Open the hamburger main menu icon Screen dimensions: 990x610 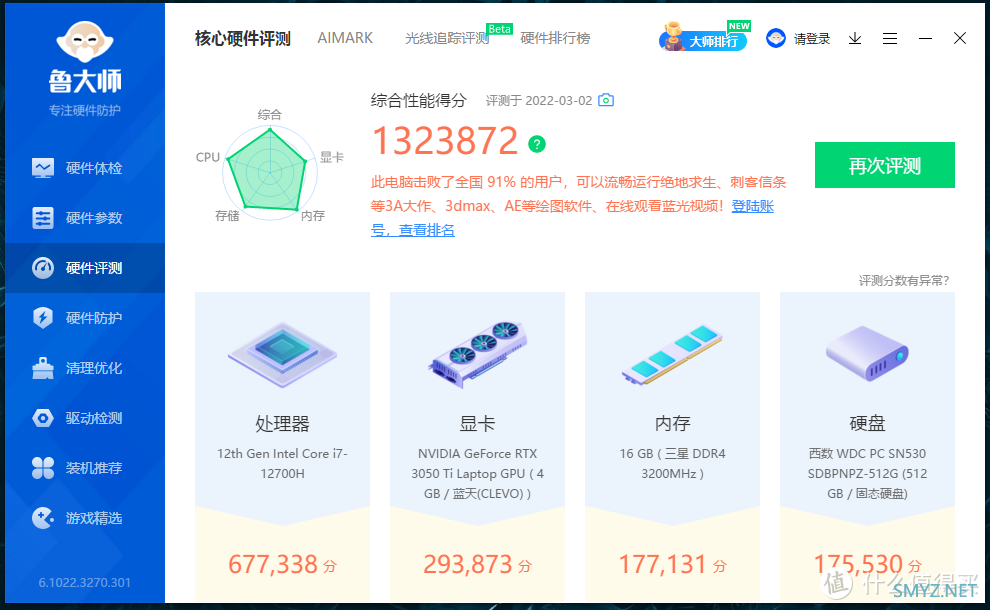890,39
